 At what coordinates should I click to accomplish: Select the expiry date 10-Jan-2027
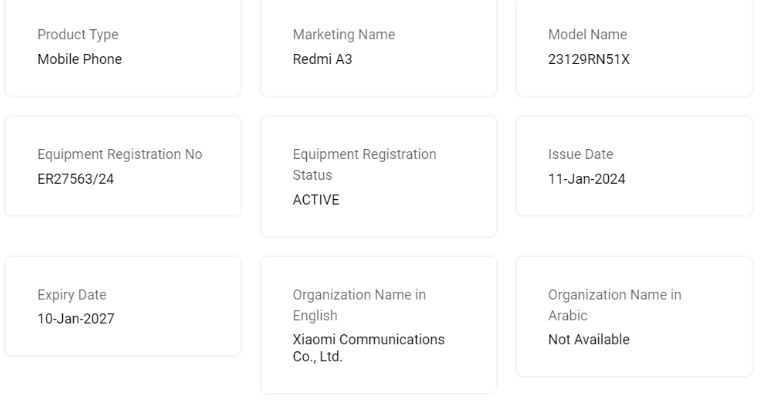[76, 319]
